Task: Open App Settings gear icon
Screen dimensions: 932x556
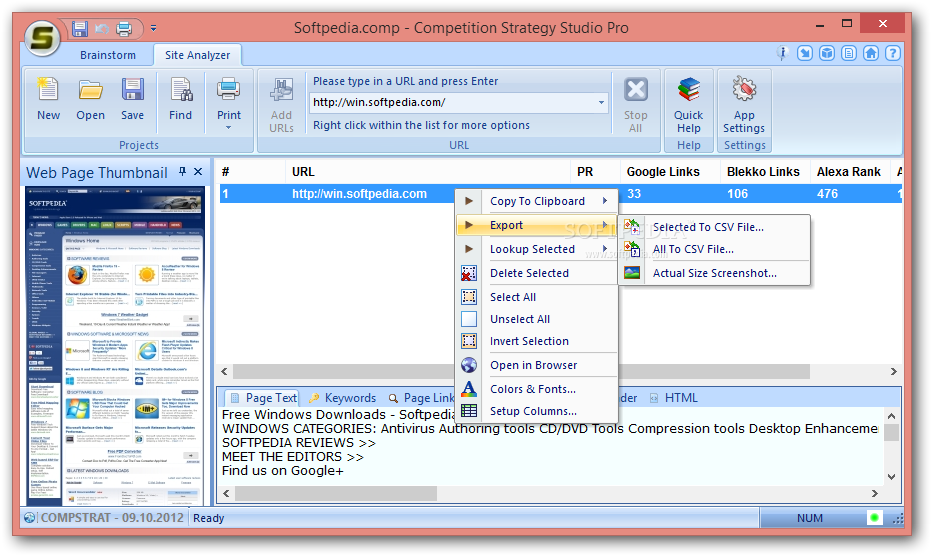Action: (x=744, y=89)
